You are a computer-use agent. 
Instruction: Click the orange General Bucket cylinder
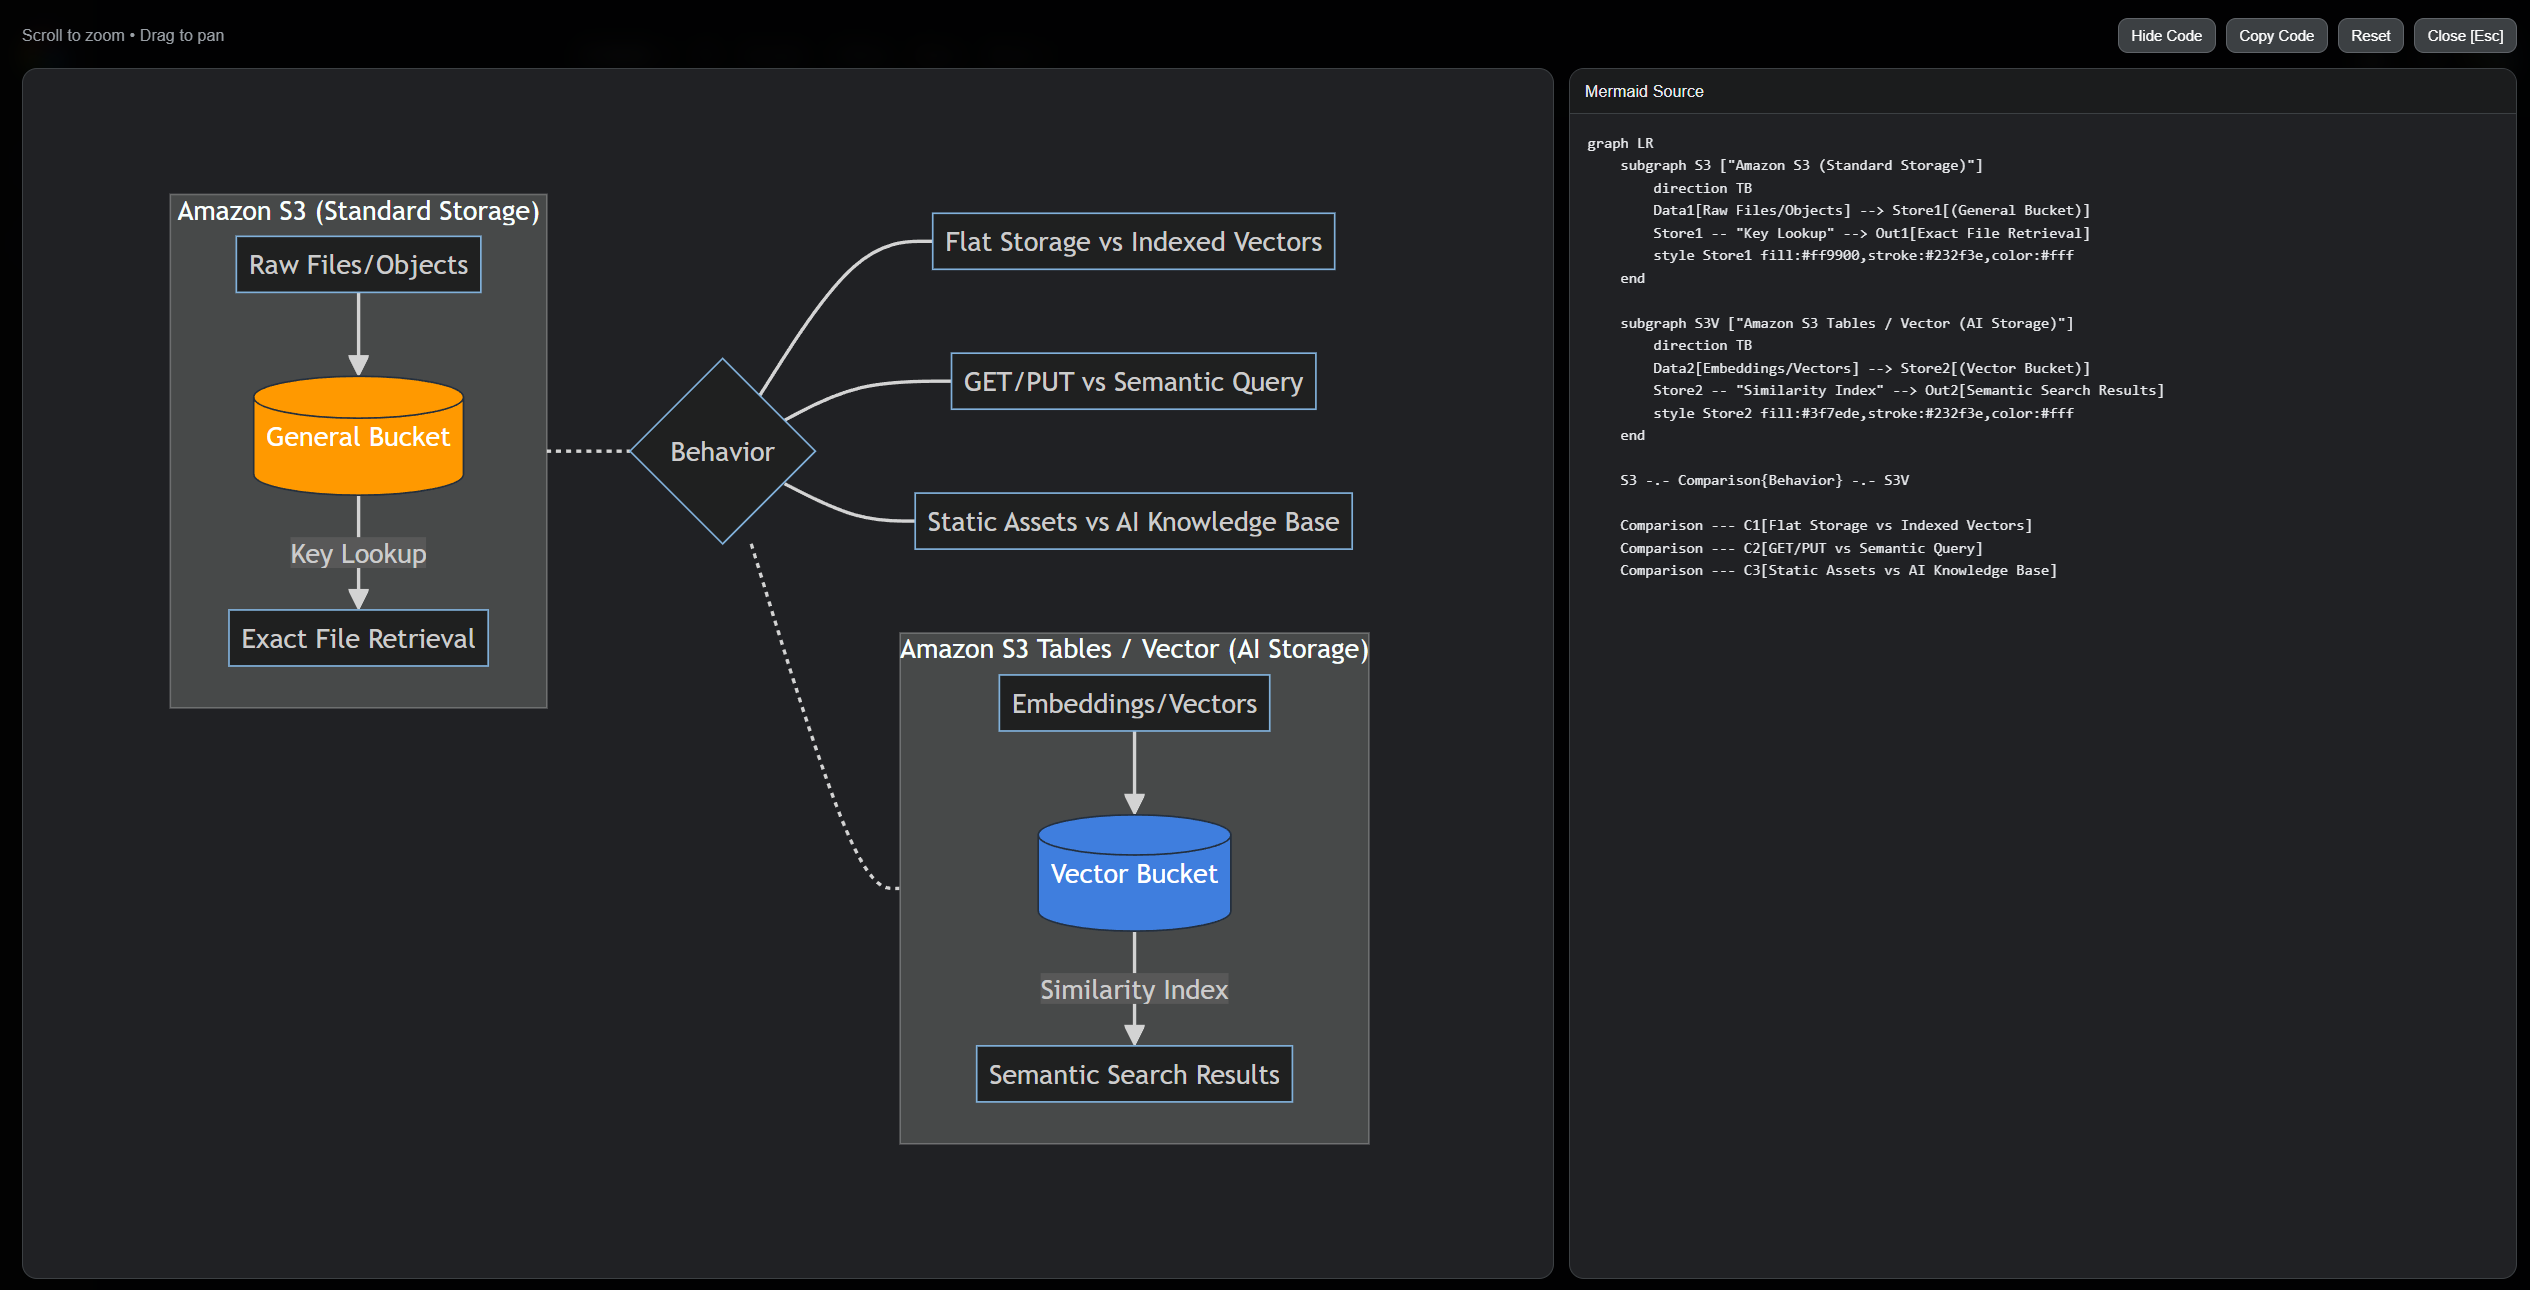pyautogui.click(x=358, y=436)
